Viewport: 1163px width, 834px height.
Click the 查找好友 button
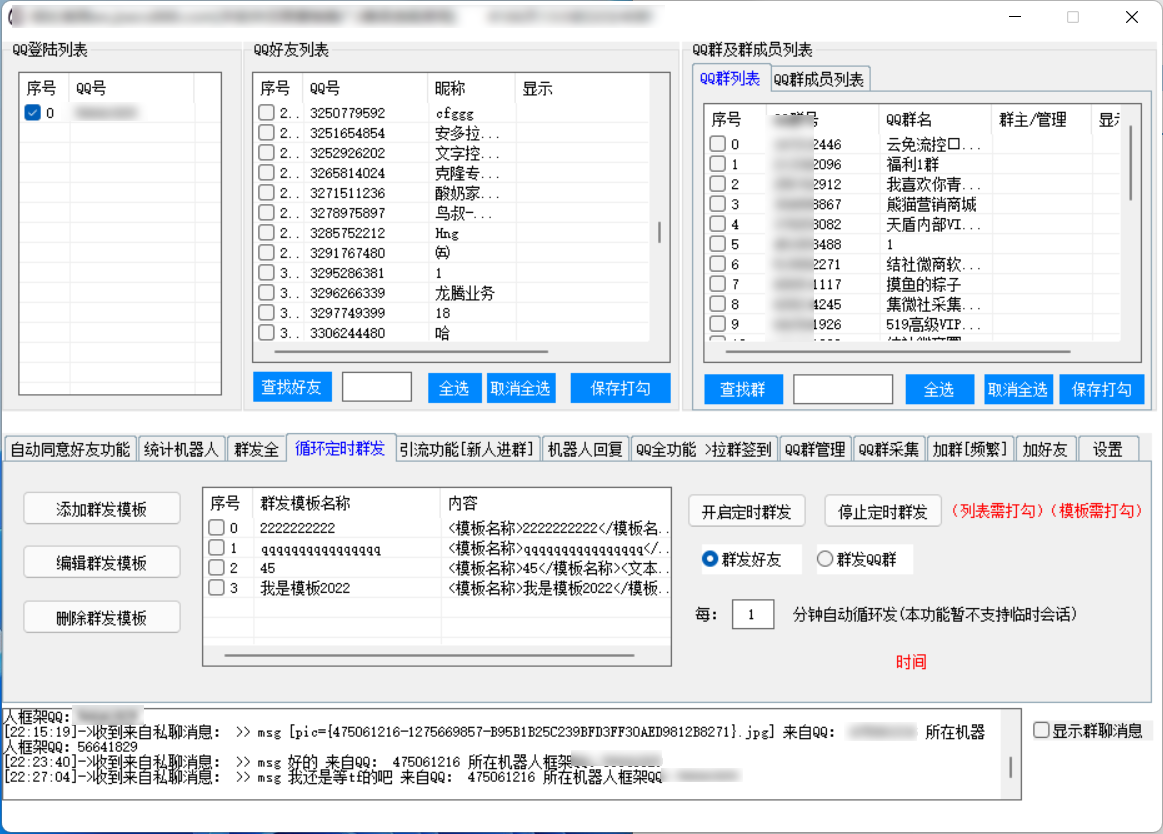click(x=291, y=388)
